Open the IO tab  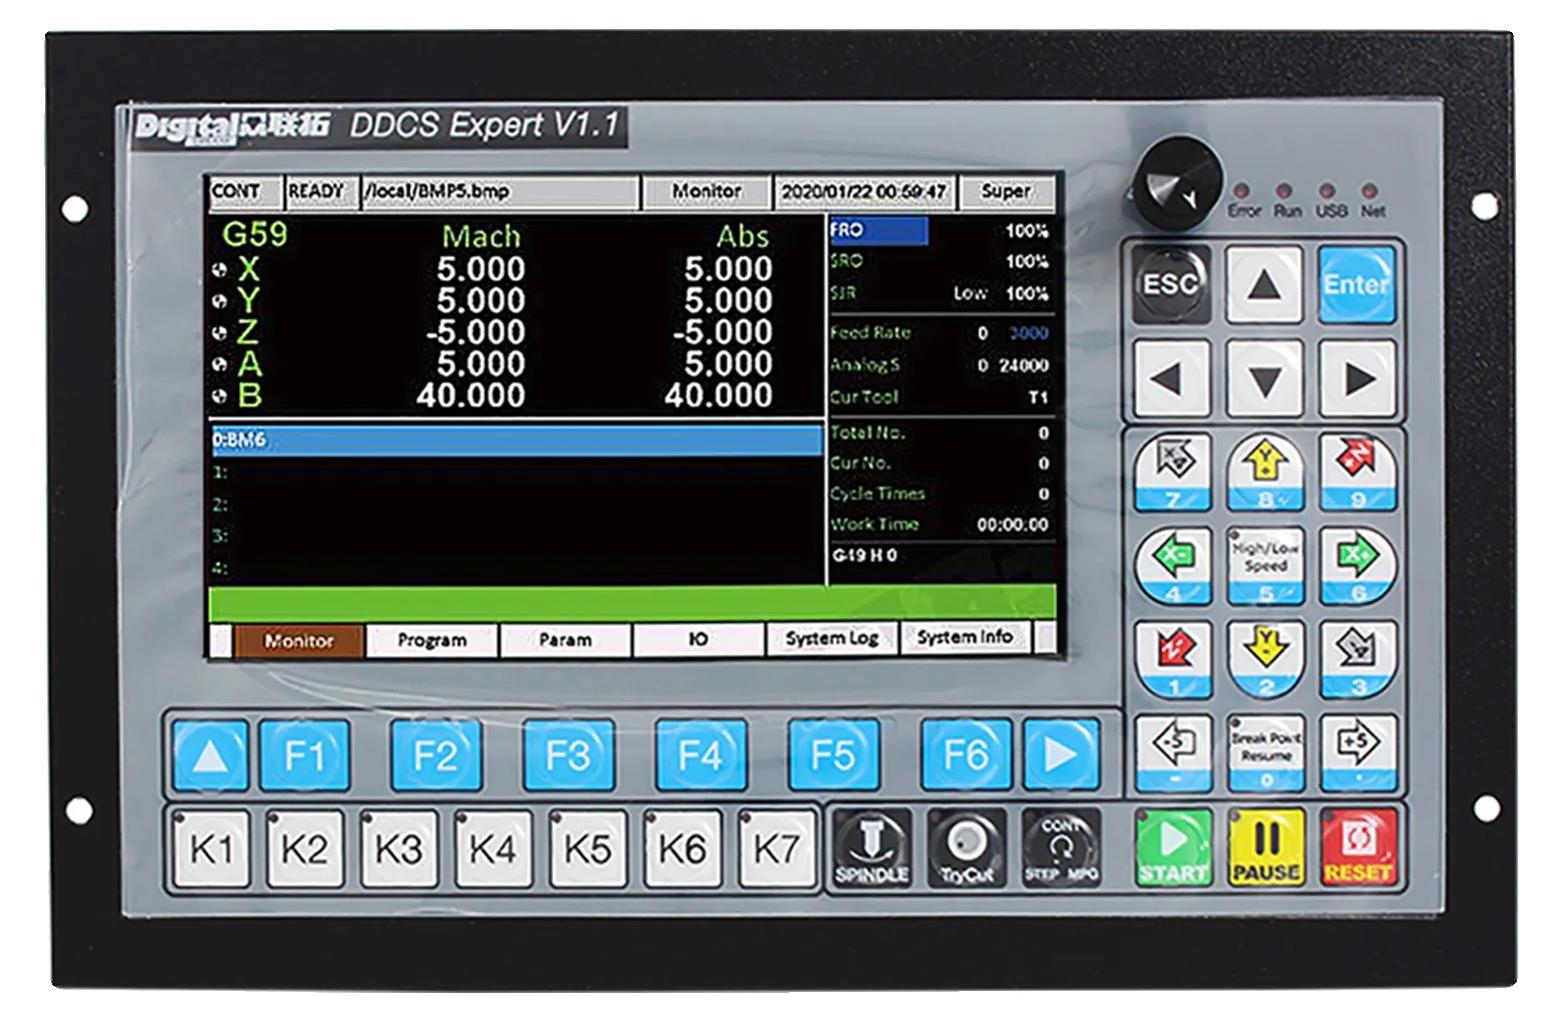[698, 640]
